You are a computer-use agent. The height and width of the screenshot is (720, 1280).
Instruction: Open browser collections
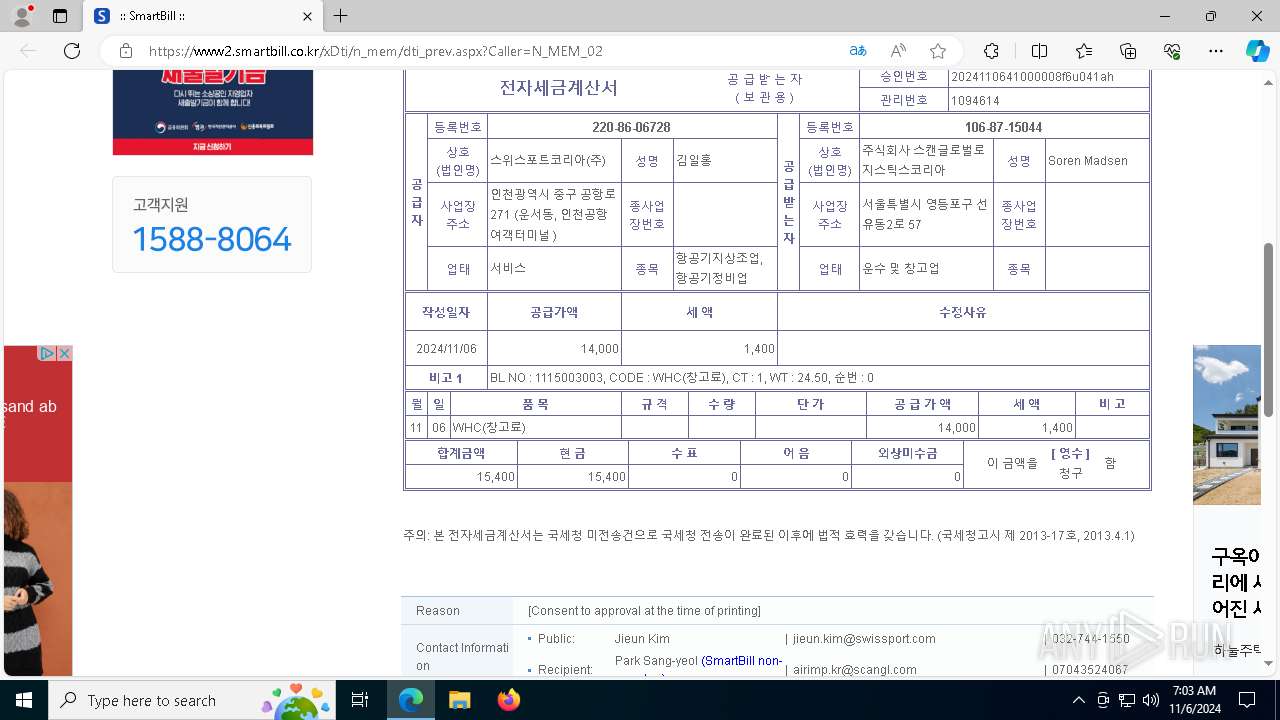pyautogui.click(x=1128, y=51)
